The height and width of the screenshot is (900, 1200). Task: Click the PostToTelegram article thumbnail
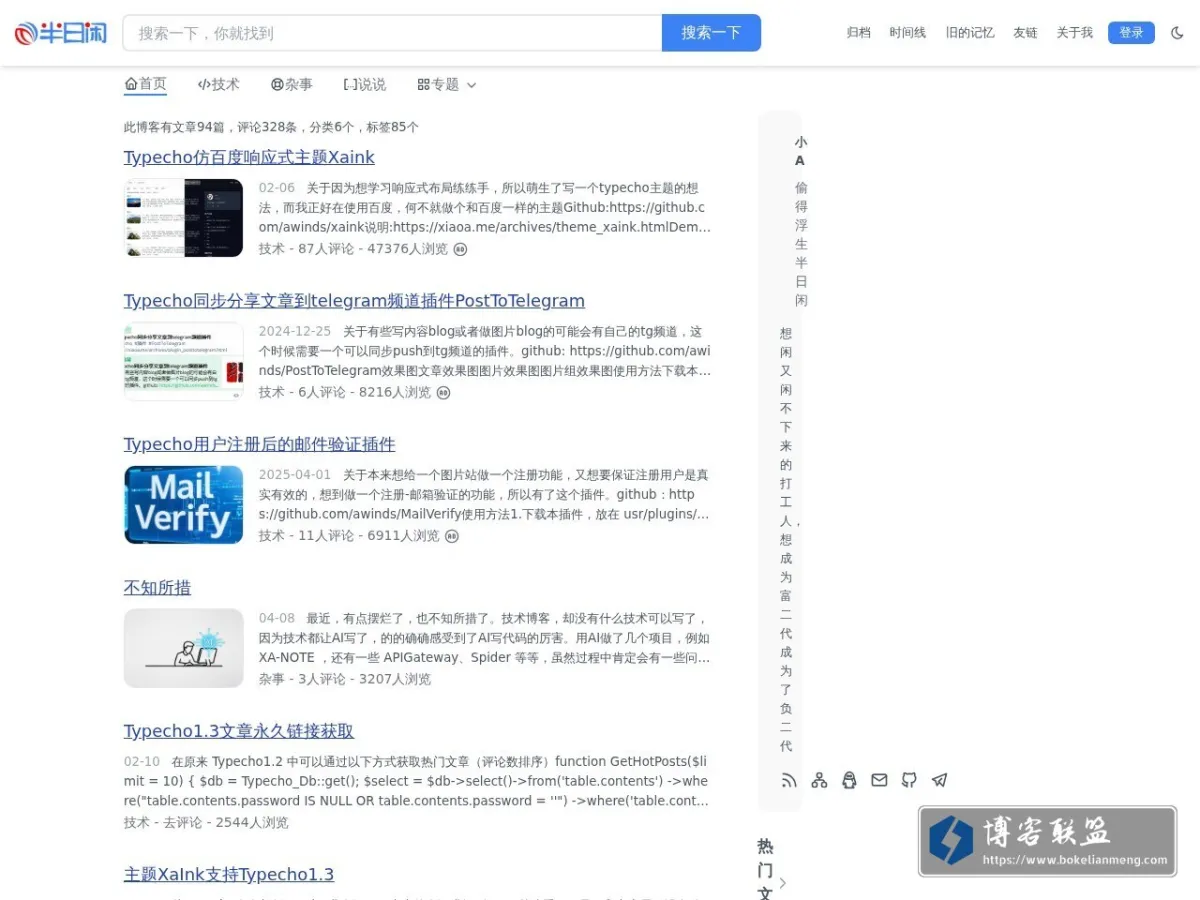click(x=184, y=361)
